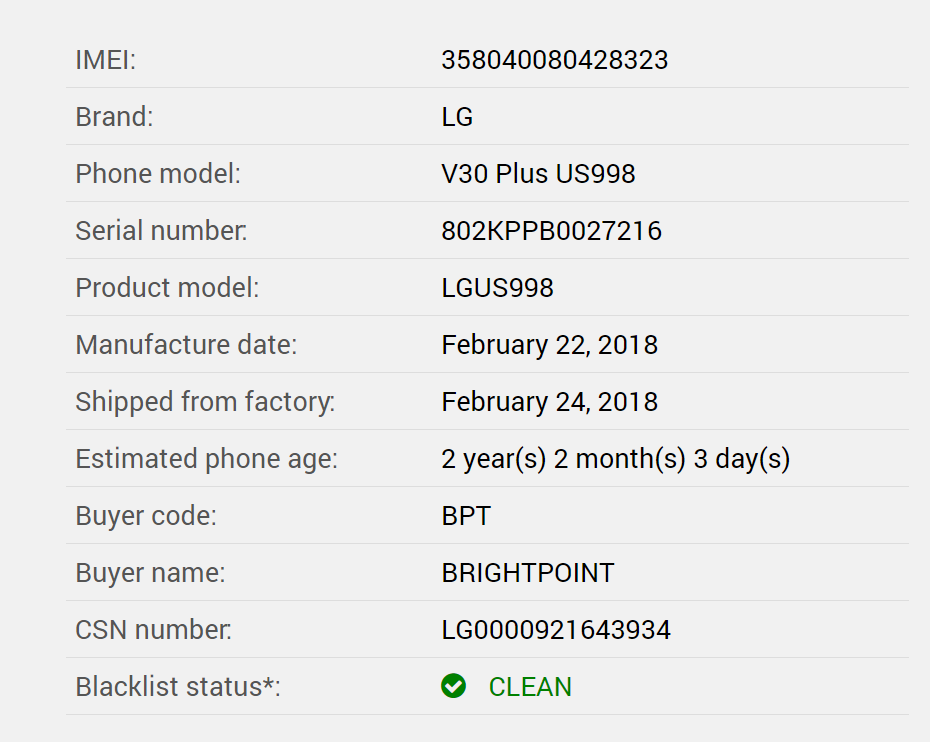This screenshot has width=930, height=742.
Task: Click the IMEI number 358040080428323
Action: click(554, 60)
